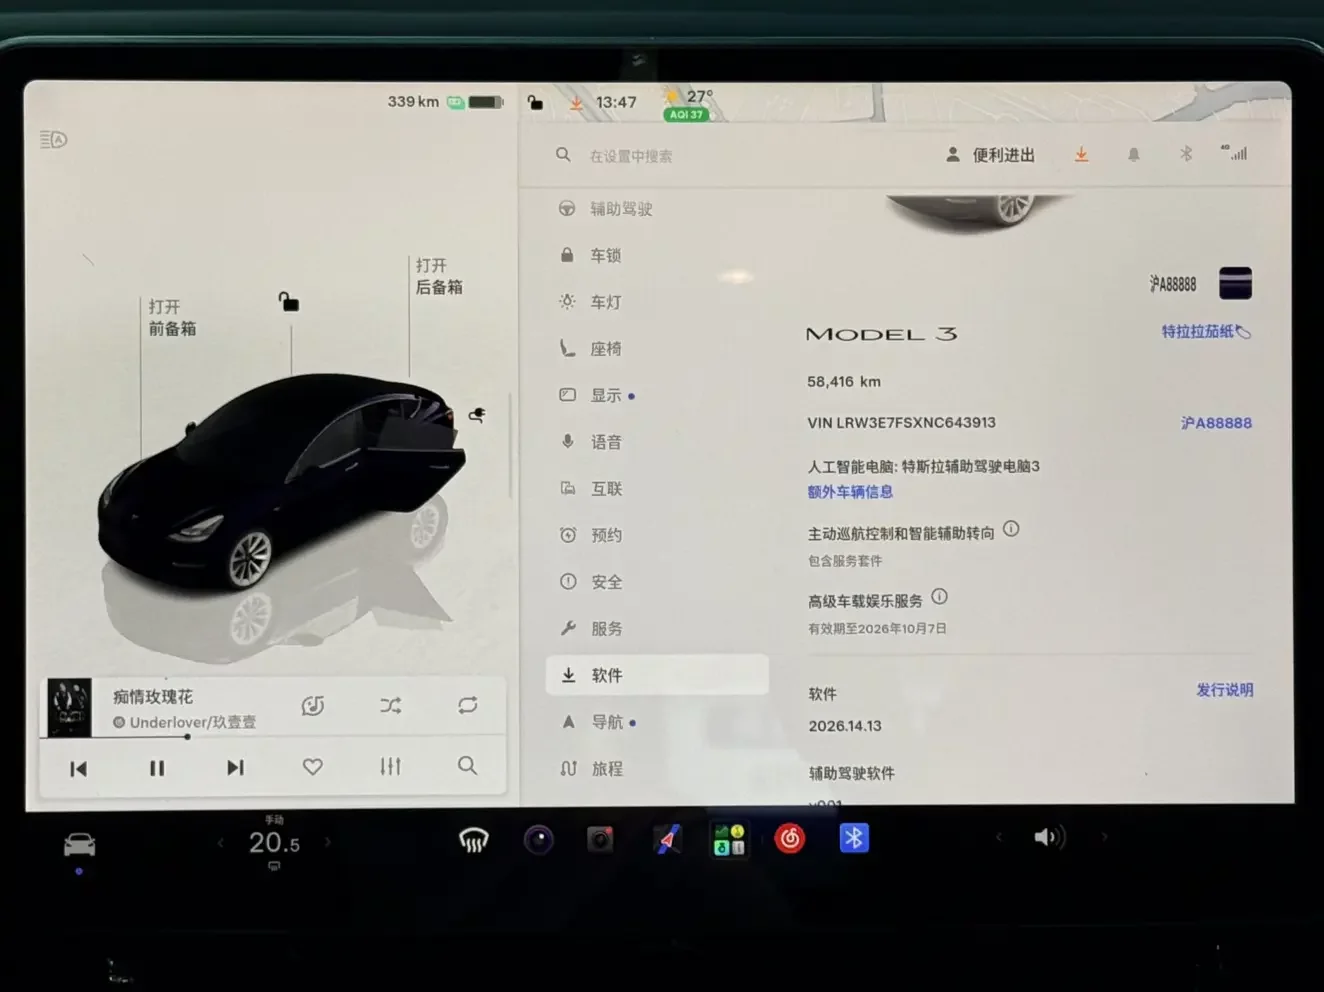The image size is (1324, 992).
Task: Open the equalizer settings icon
Action: pos(390,766)
